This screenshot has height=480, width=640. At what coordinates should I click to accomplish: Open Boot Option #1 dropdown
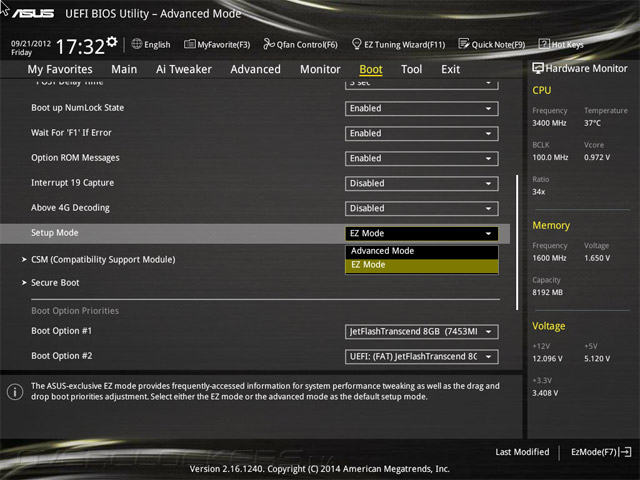coord(422,332)
